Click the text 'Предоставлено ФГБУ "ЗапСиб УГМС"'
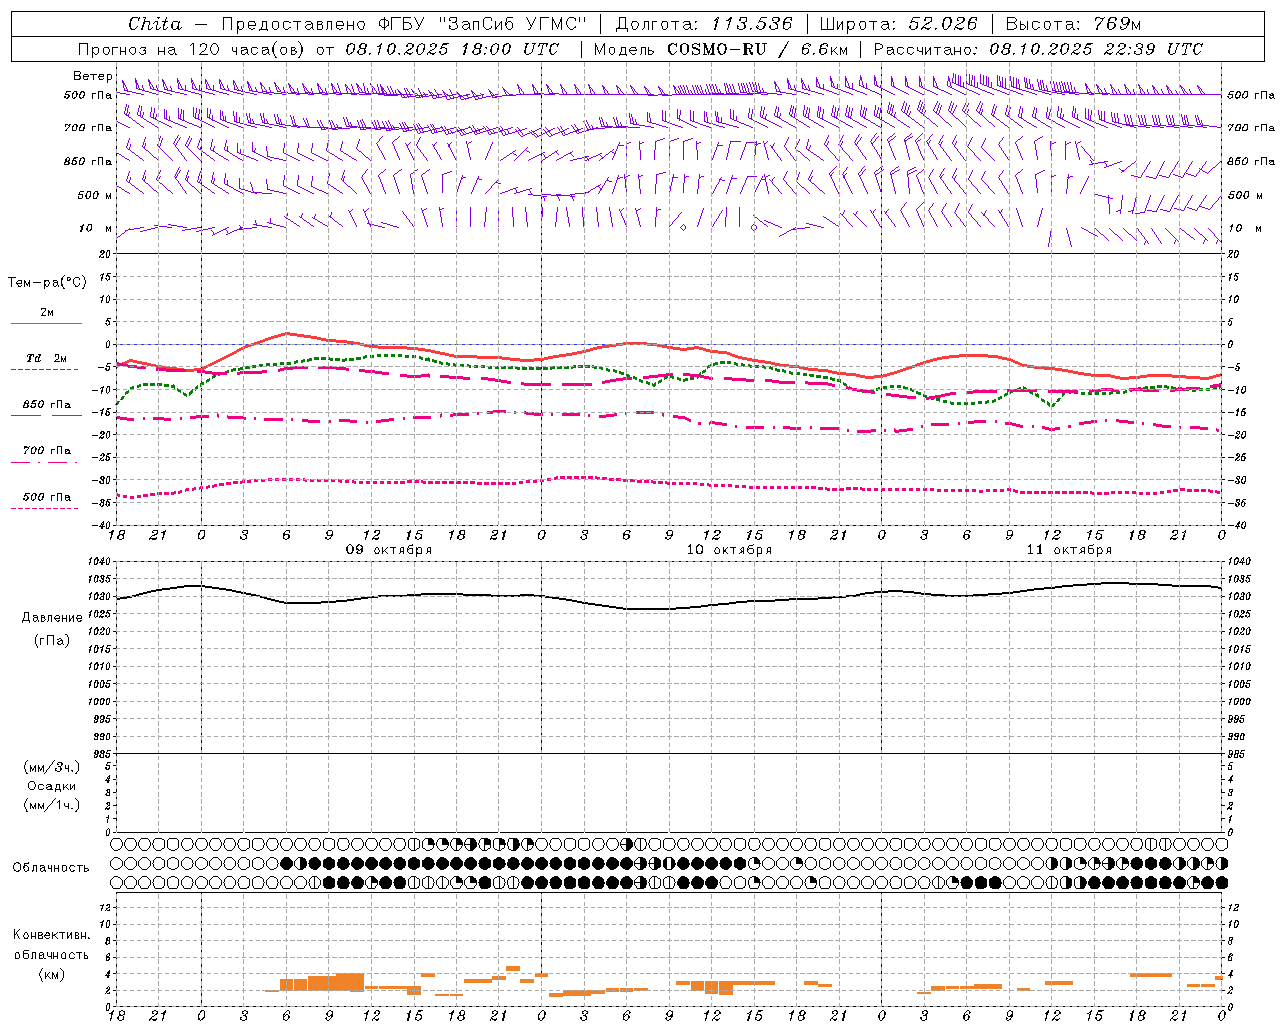This screenshot has width=1280, height=1024. [x=403, y=24]
